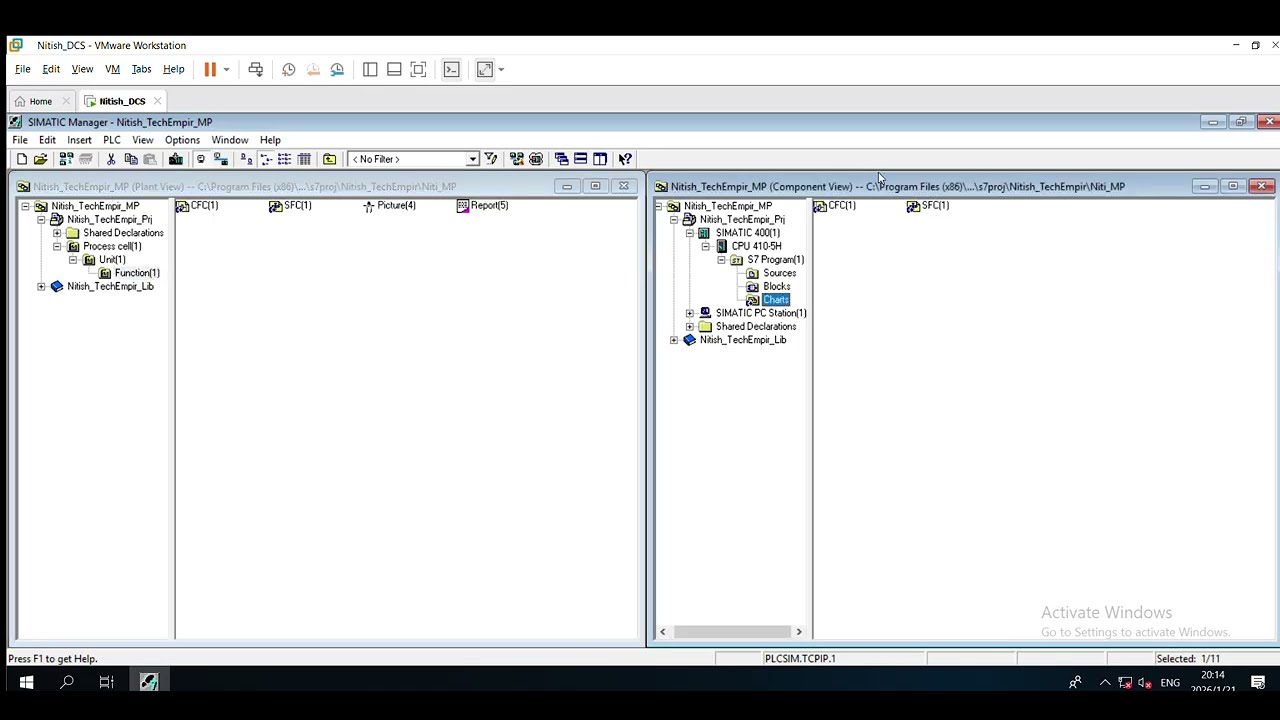Click the Simulation On/Off toolbar icon
The width and height of the screenshot is (1280, 720).
pyautogui.click(x=536, y=159)
